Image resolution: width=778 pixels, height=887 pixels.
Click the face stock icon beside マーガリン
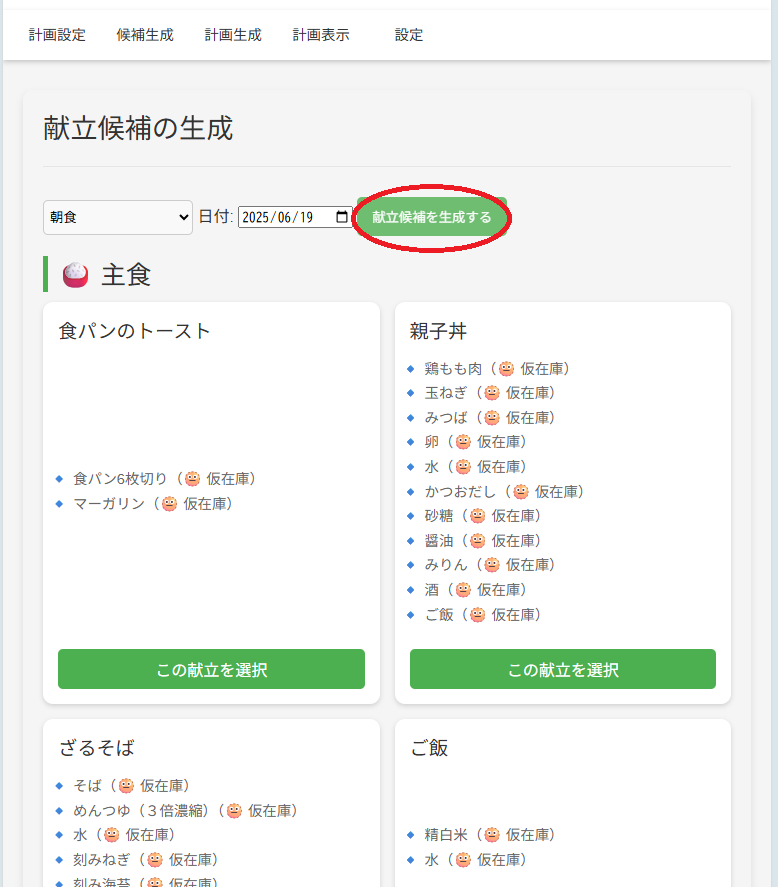point(169,503)
